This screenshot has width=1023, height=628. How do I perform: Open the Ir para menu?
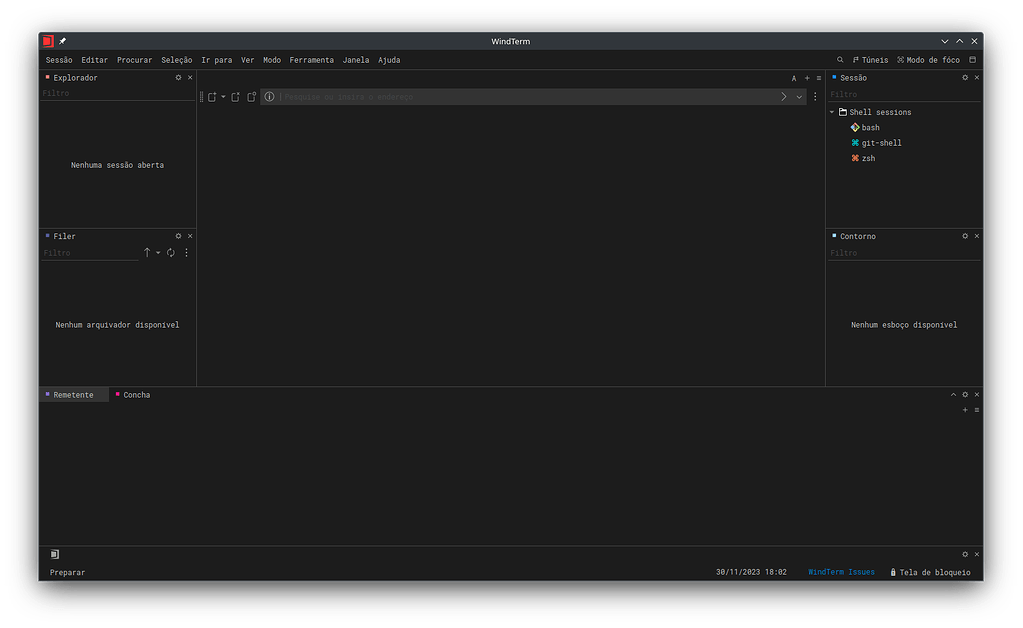coord(217,60)
